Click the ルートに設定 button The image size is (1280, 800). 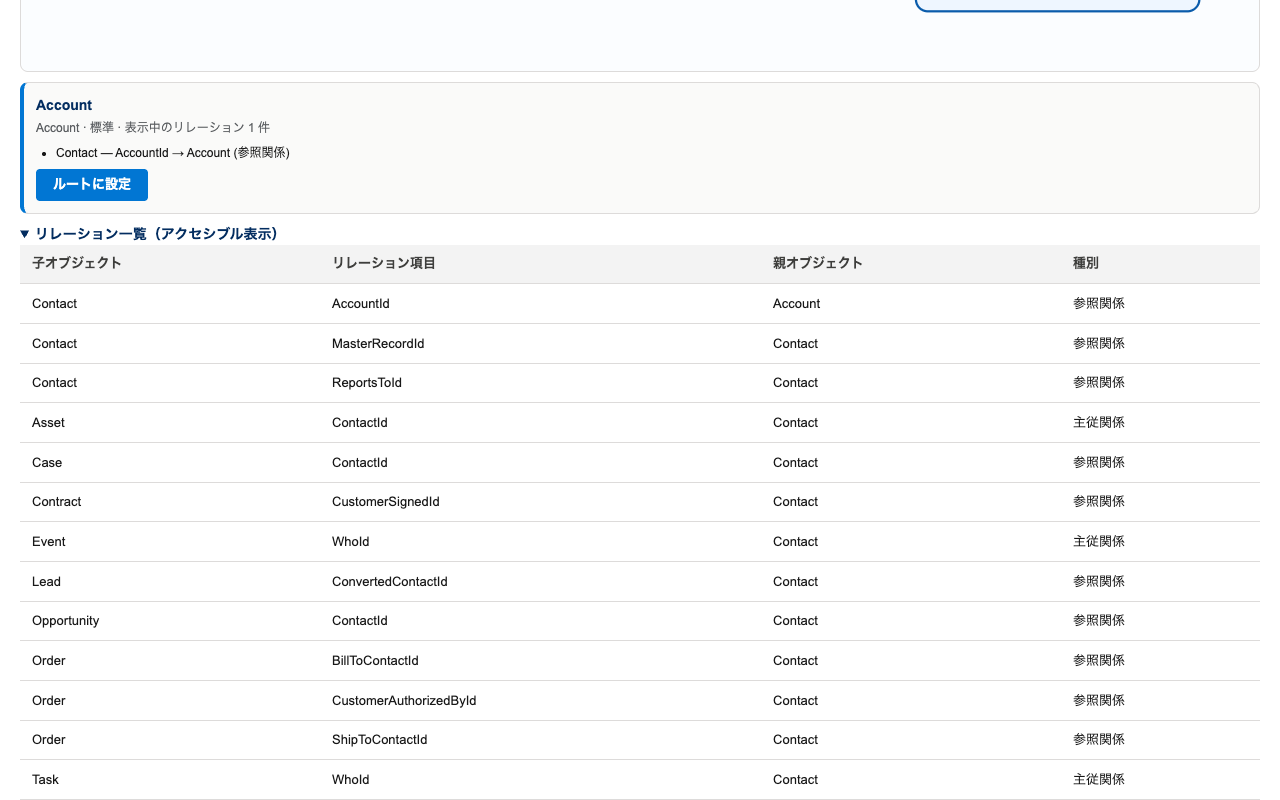pos(92,185)
